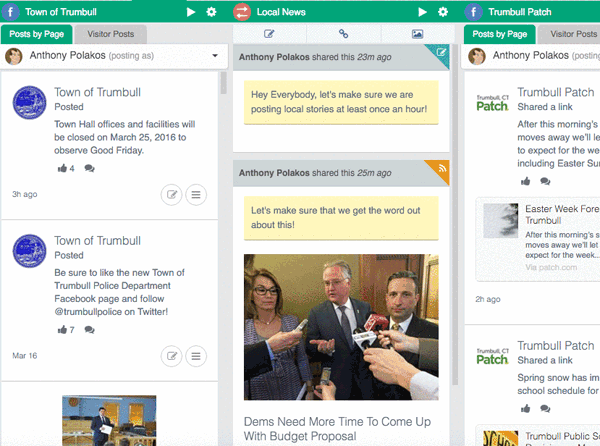Viewport: 600px width, 446px height.
Task: Like the Police Department Facebook page post
Action: point(62,330)
